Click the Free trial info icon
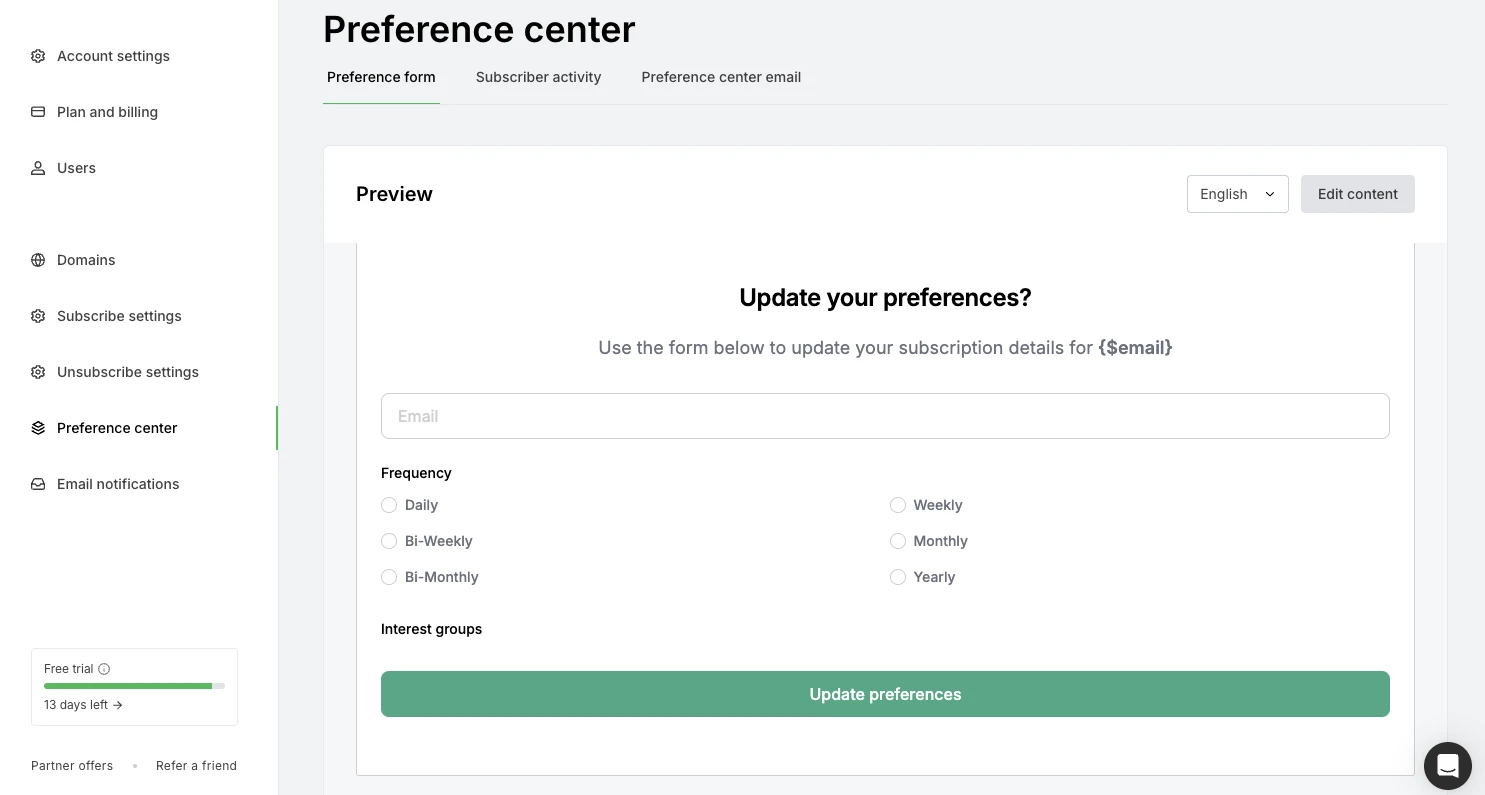 click(104, 669)
